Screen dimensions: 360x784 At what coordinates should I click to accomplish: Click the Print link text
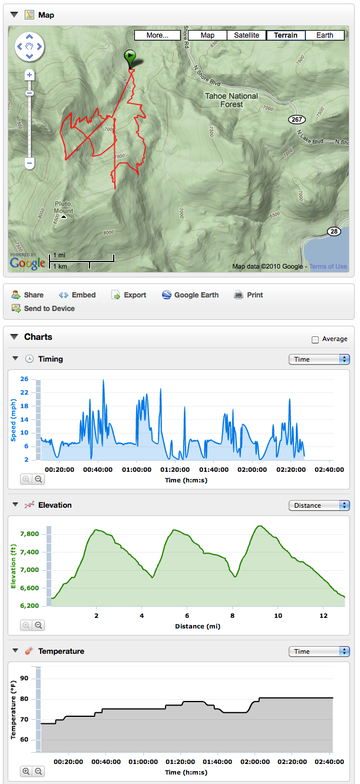255,295
